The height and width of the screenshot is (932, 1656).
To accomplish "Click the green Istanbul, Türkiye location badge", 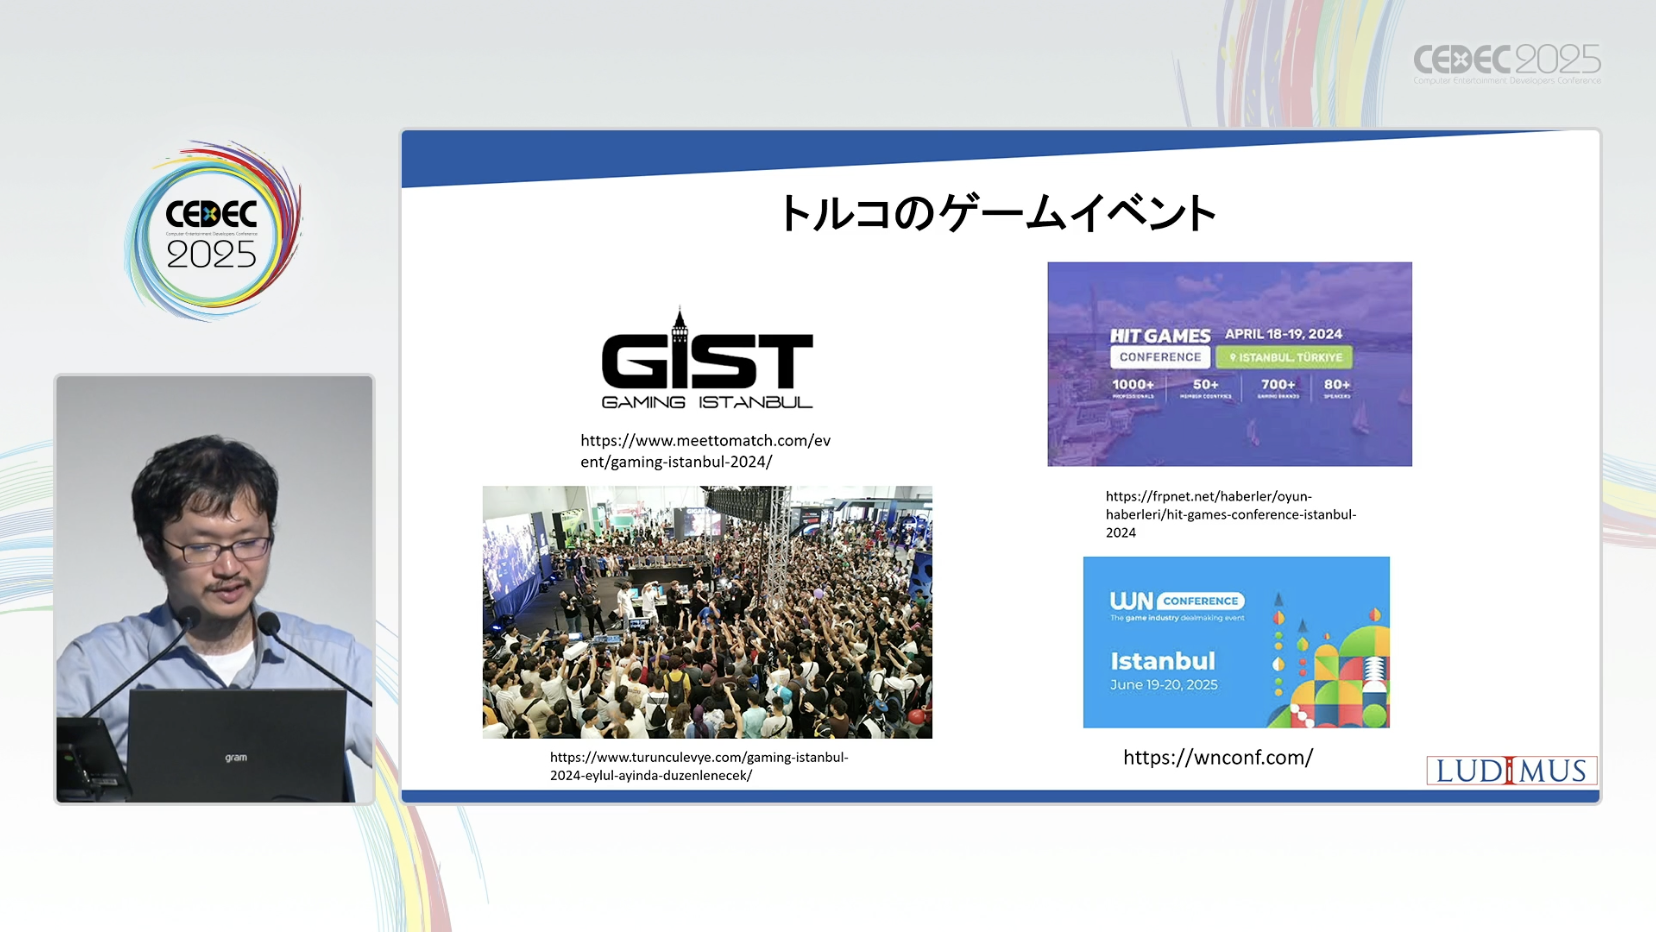I will pyautogui.click(x=1284, y=357).
